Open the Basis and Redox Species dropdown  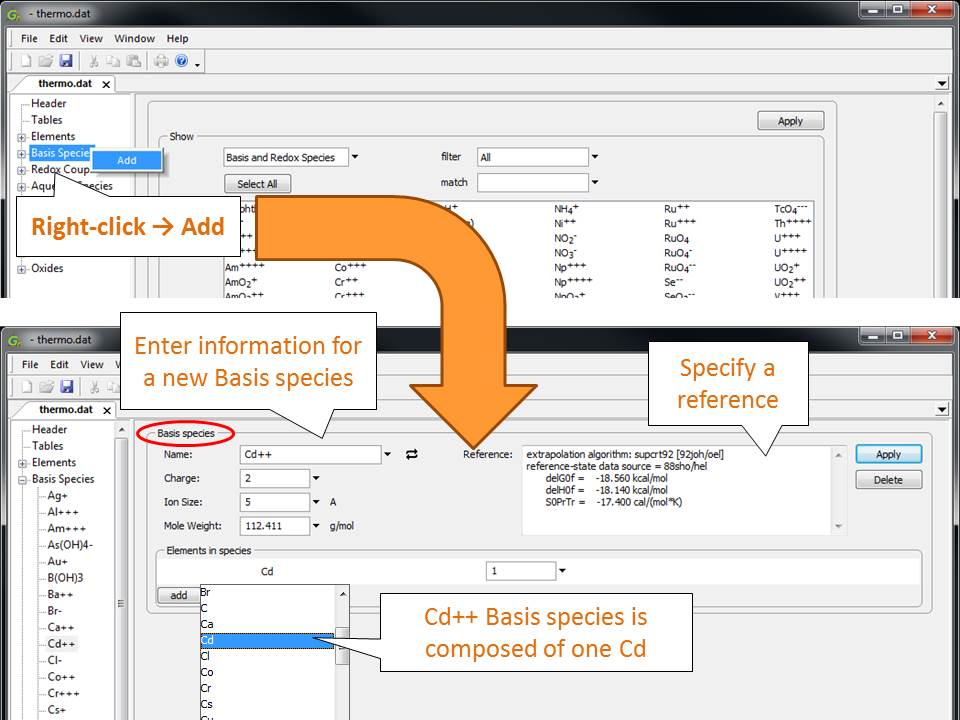354,157
